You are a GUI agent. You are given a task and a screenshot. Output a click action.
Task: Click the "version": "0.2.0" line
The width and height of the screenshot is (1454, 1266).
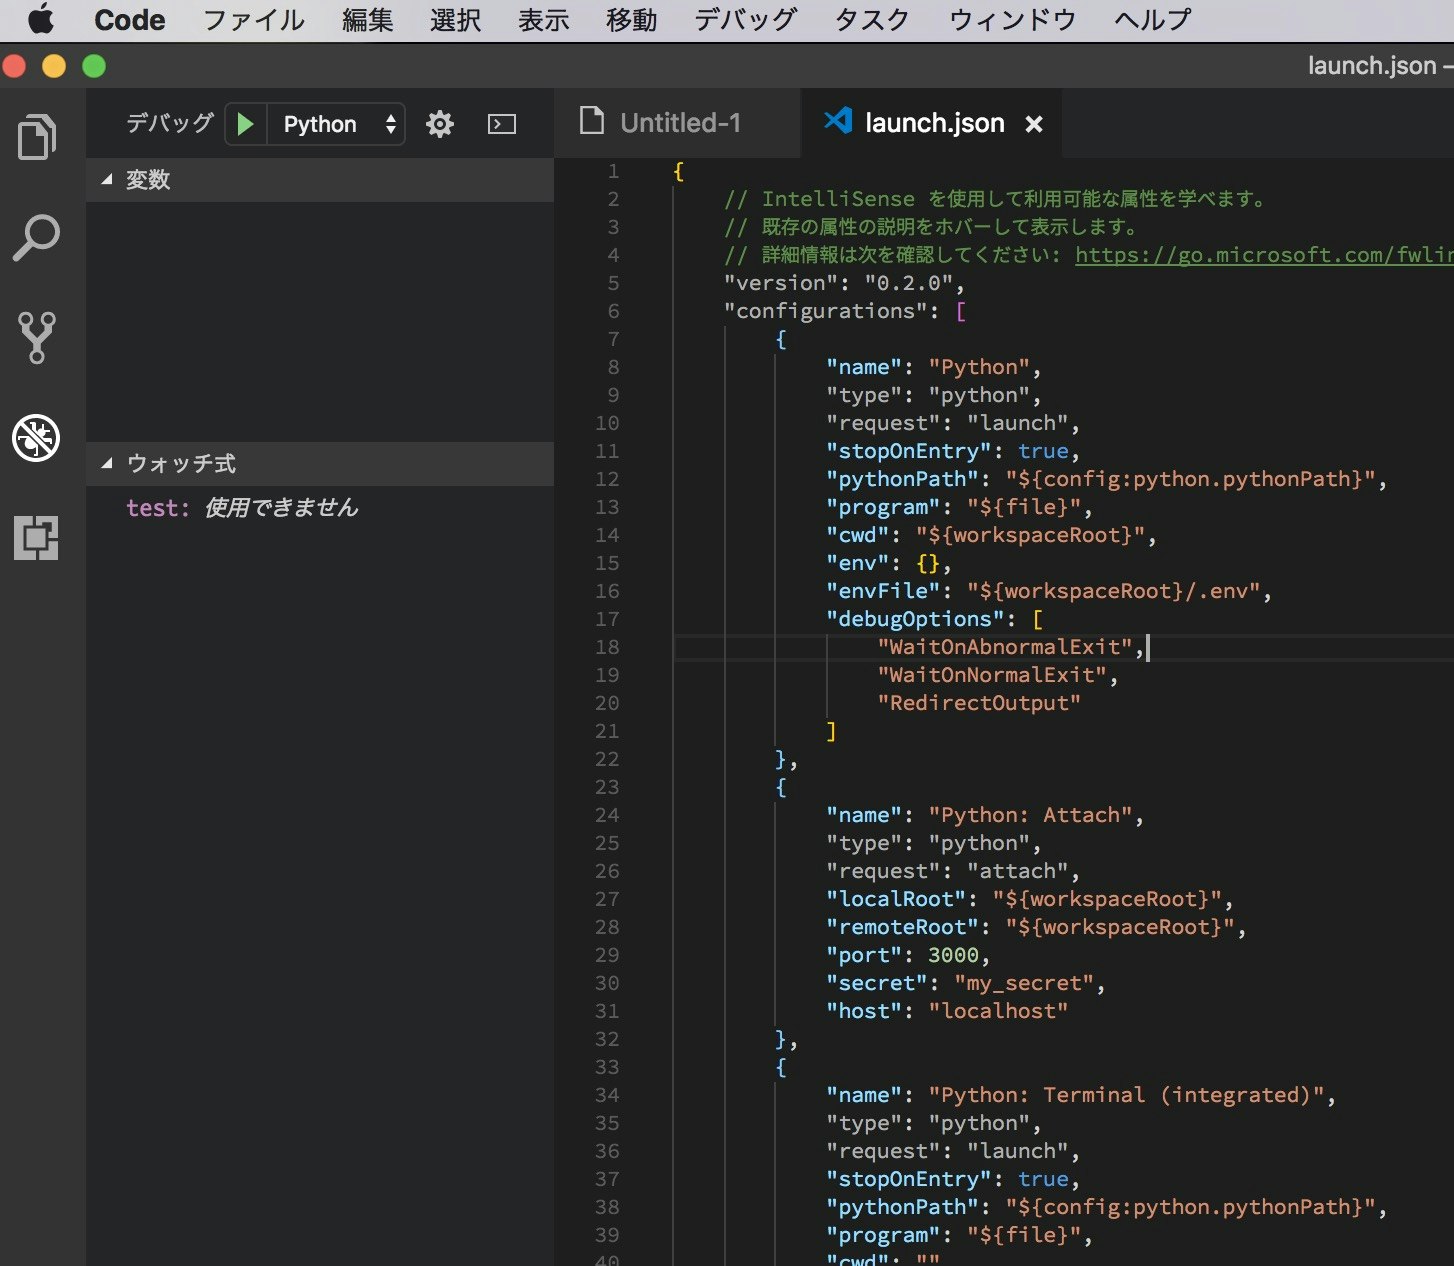[844, 283]
